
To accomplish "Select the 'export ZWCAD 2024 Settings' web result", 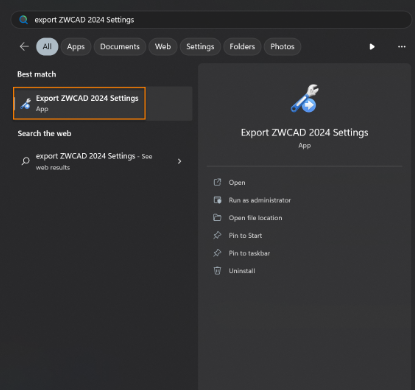I will (x=103, y=161).
